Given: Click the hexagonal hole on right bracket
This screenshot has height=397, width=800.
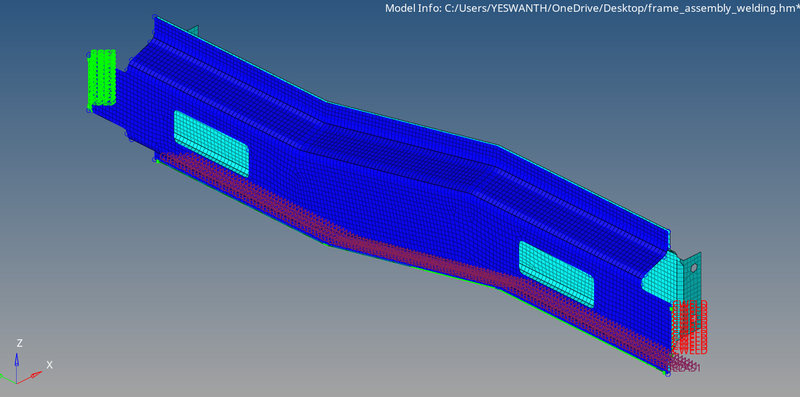Looking at the screenshot, I should pyautogui.click(x=694, y=267).
